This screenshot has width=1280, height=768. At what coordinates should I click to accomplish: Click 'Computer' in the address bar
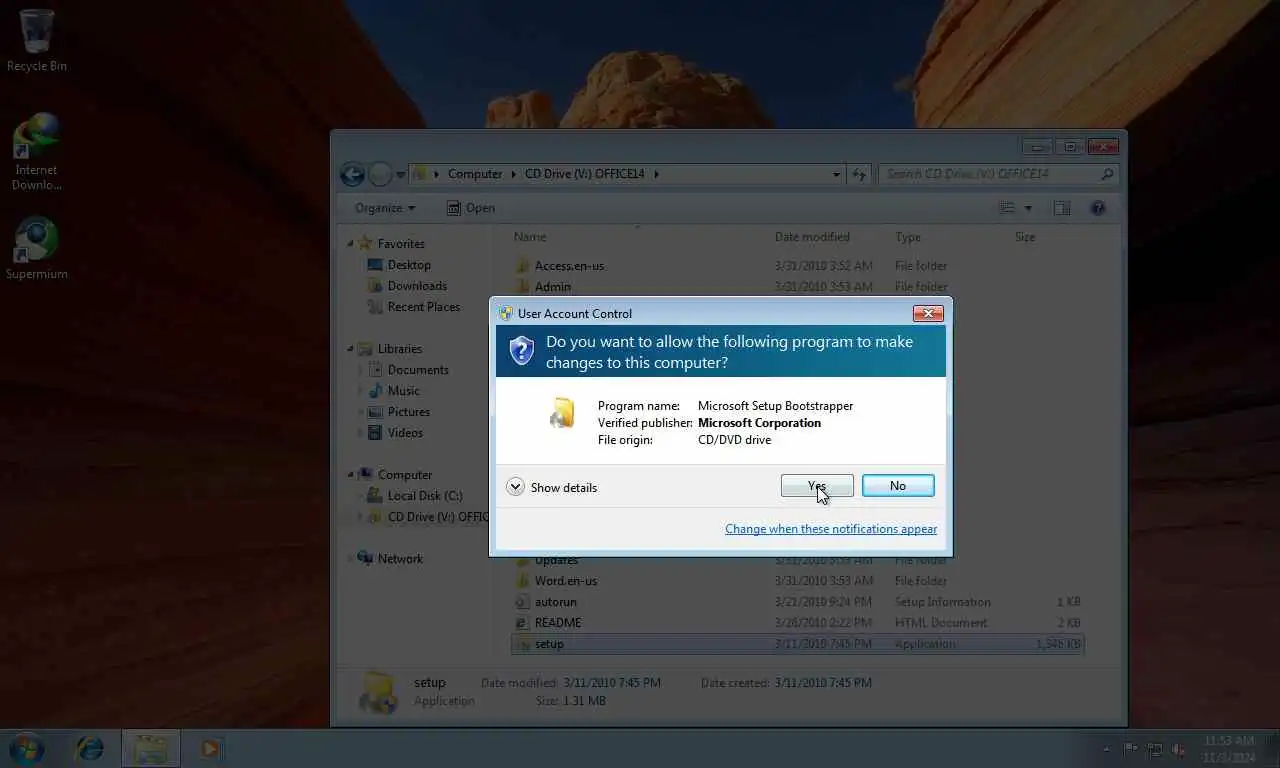[x=475, y=174]
